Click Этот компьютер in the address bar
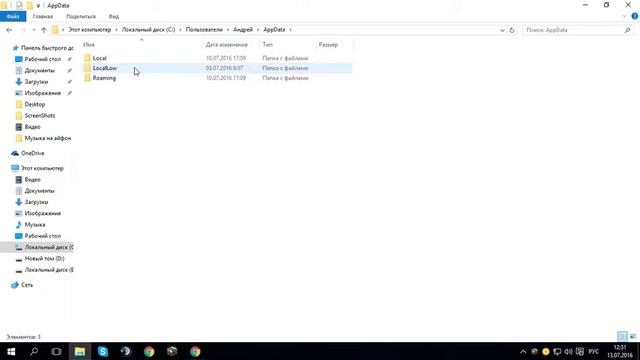Viewport: 640px width, 360px height. pos(89,30)
